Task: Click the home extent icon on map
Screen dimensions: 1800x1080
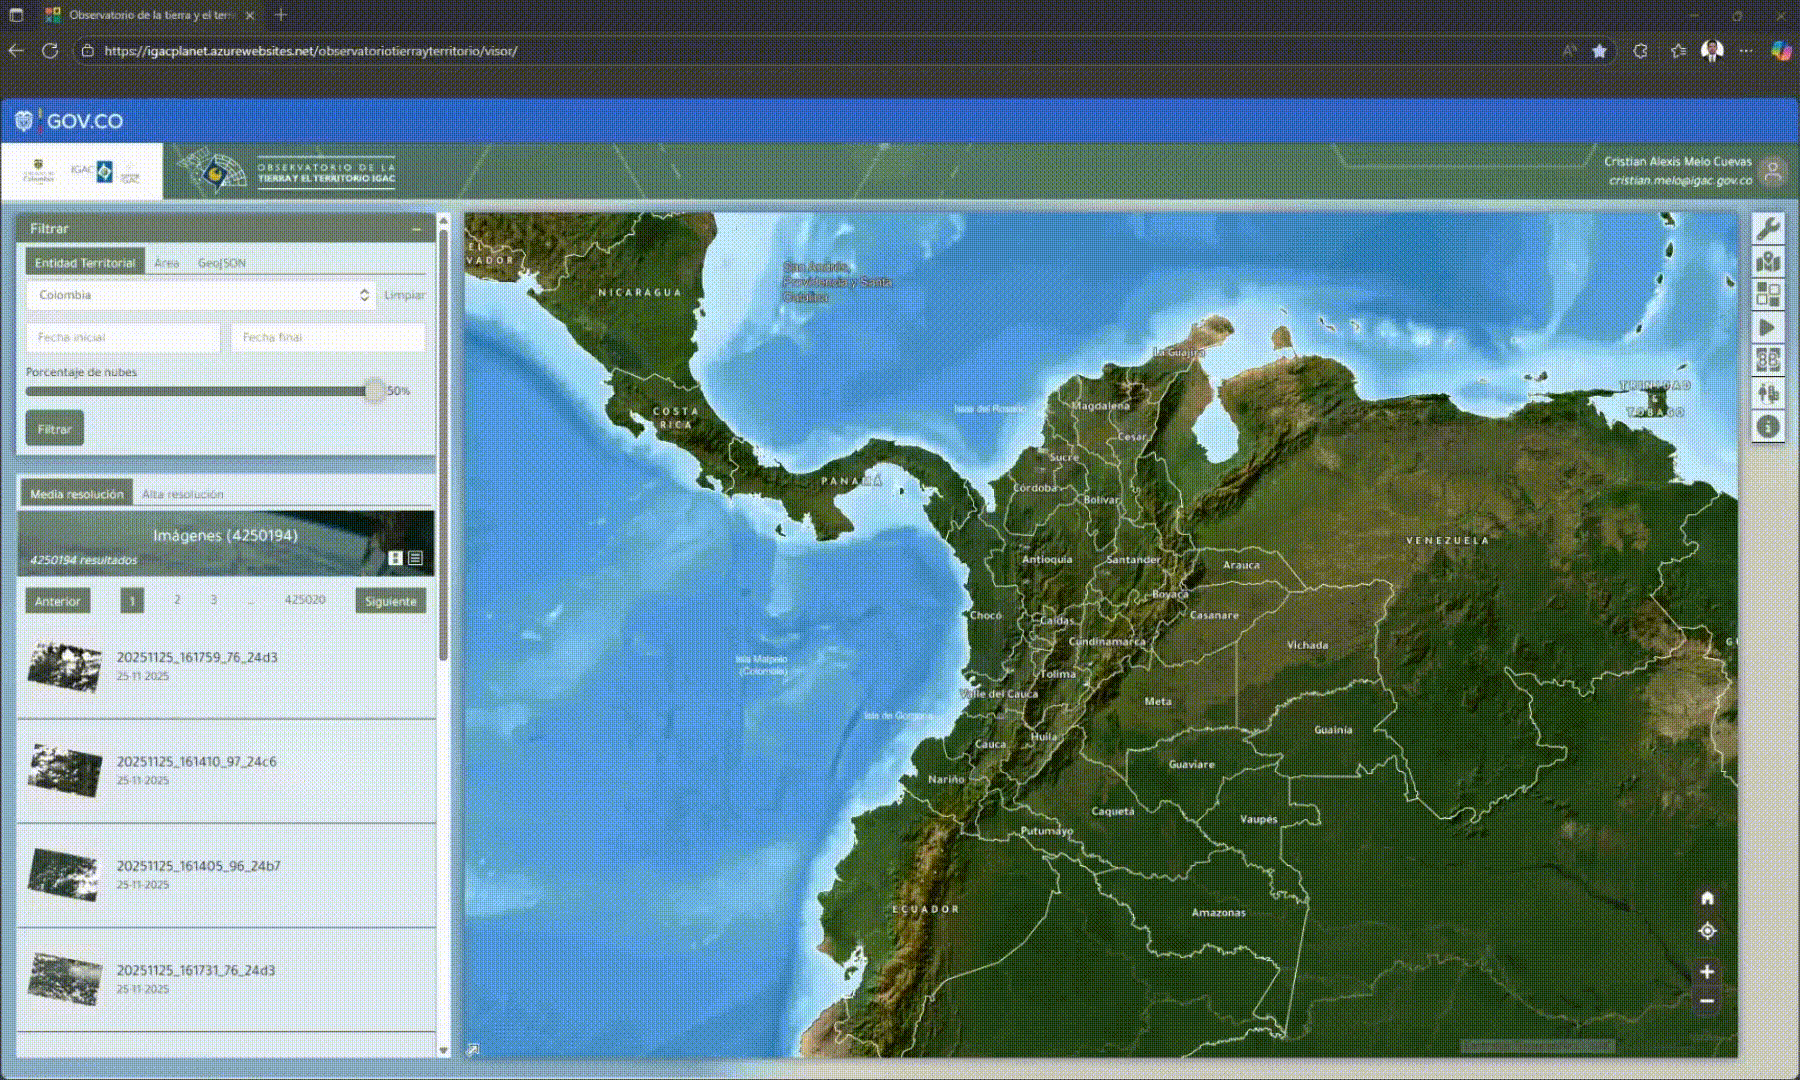Action: tap(1707, 898)
